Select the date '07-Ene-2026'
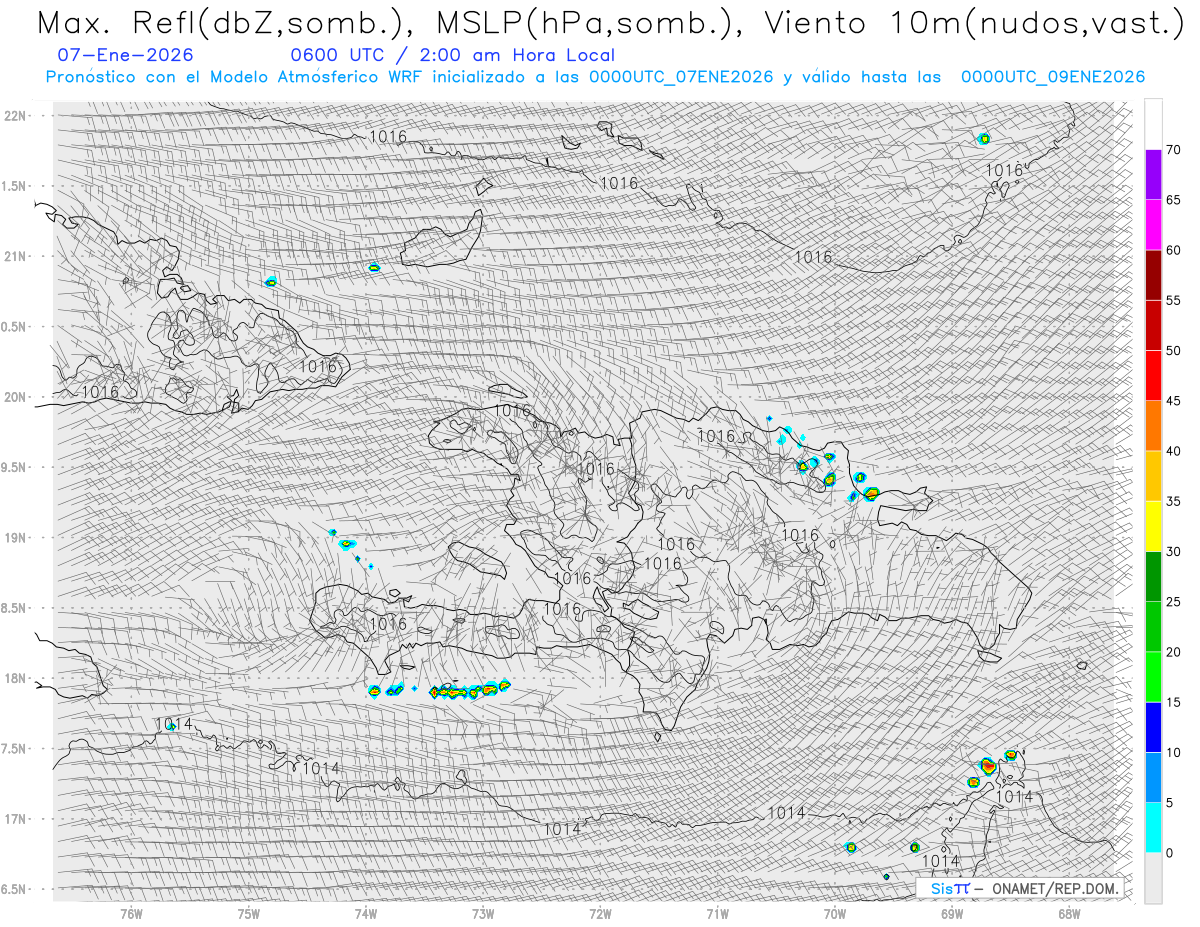 pyautogui.click(x=126, y=55)
